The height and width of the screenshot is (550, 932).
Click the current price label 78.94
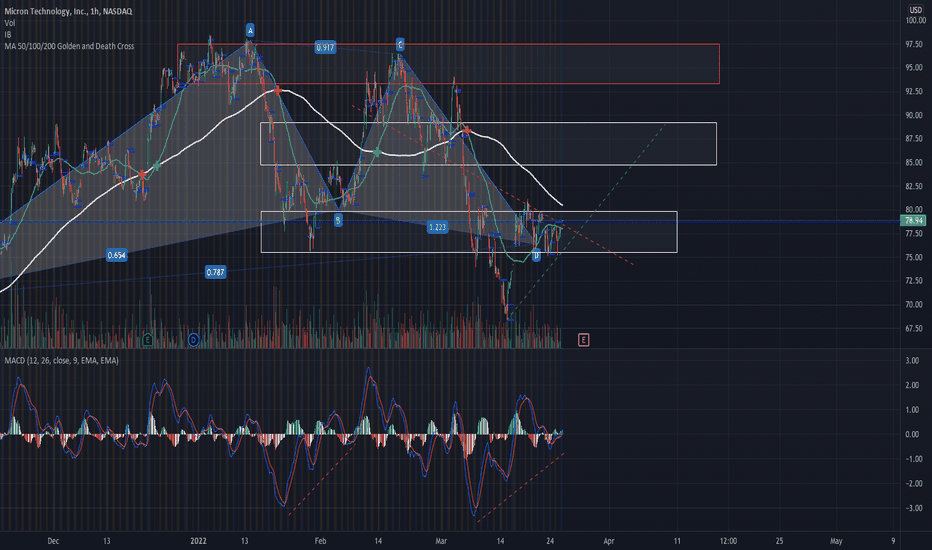pyautogui.click(x=914, y=221)
